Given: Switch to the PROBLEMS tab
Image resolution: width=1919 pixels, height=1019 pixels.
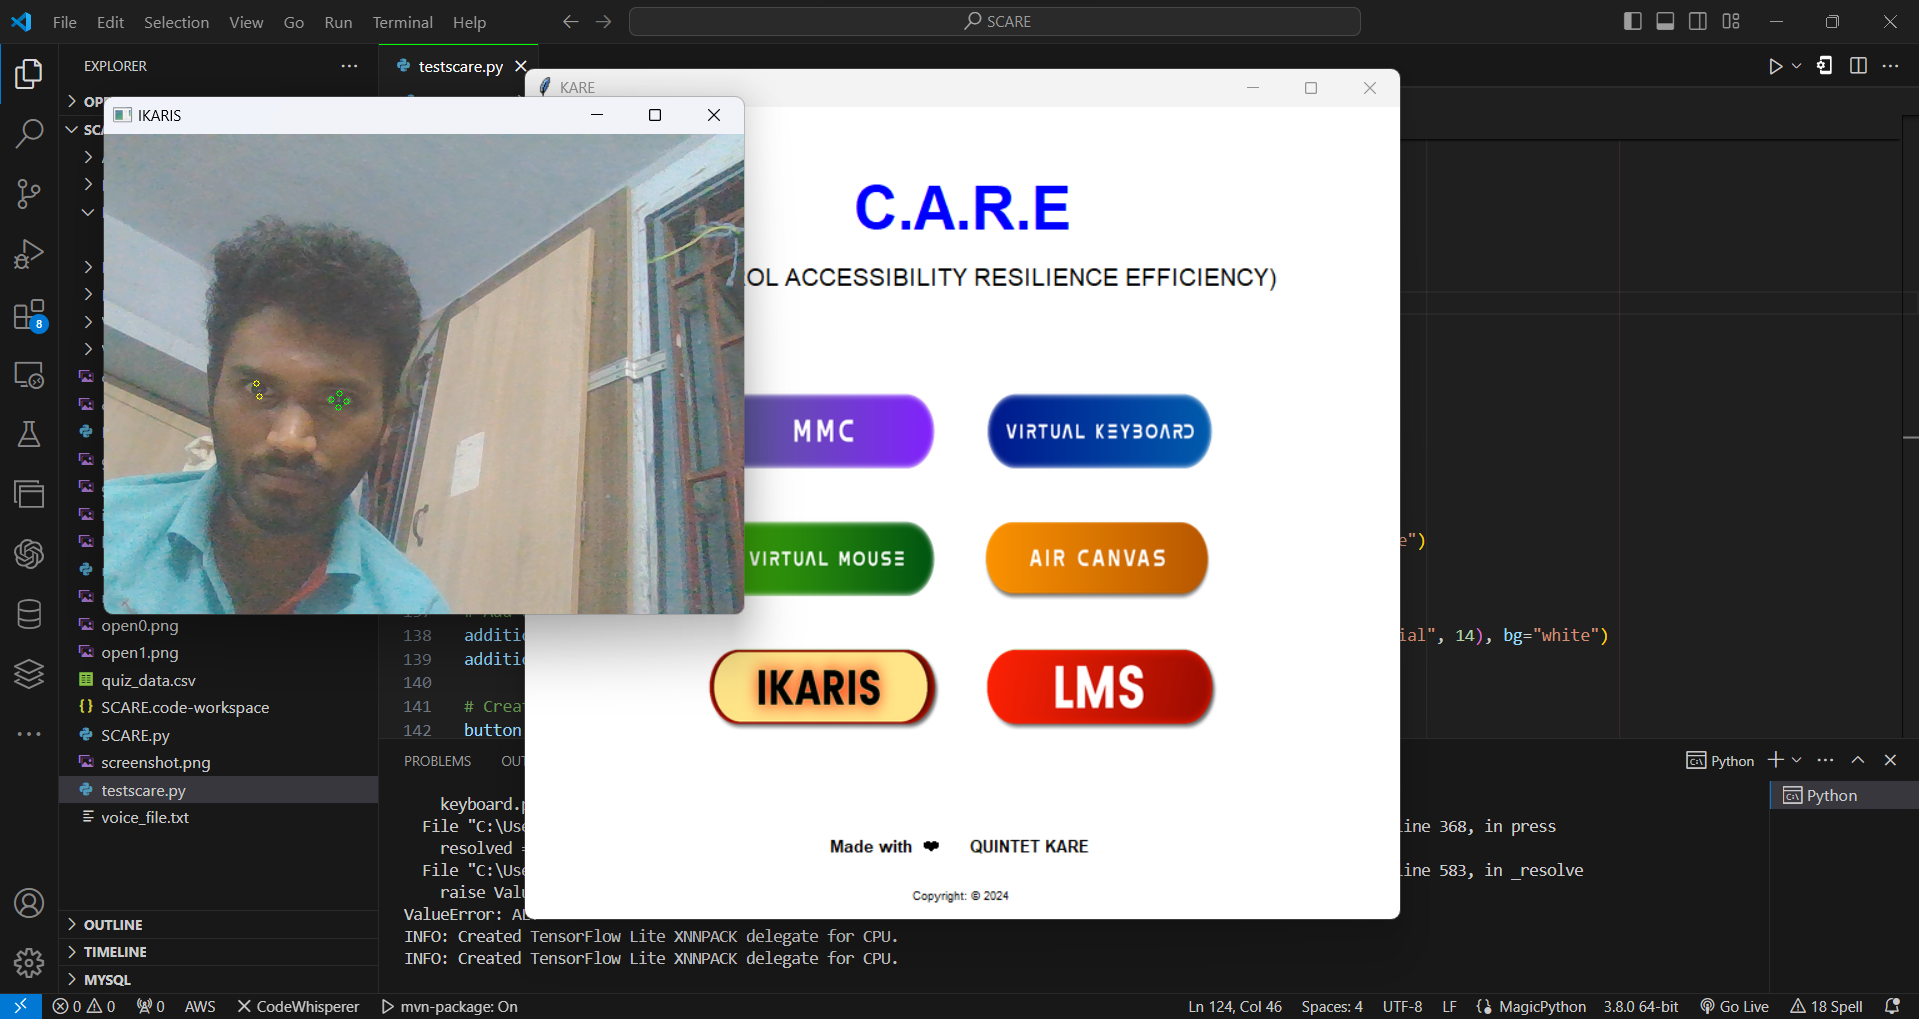Looking at the screenshot, I should [x=437, y=760].
